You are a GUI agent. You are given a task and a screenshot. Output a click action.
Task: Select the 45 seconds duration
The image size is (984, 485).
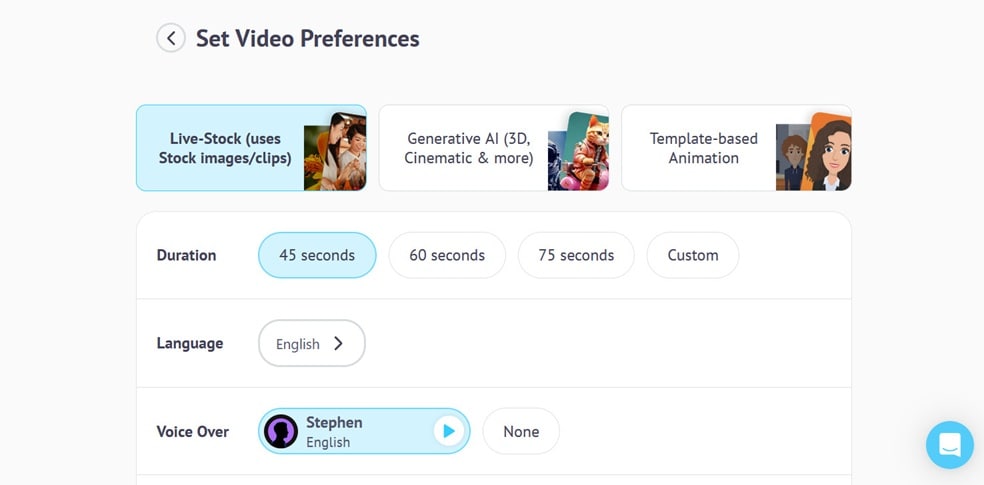pos(317,255)
